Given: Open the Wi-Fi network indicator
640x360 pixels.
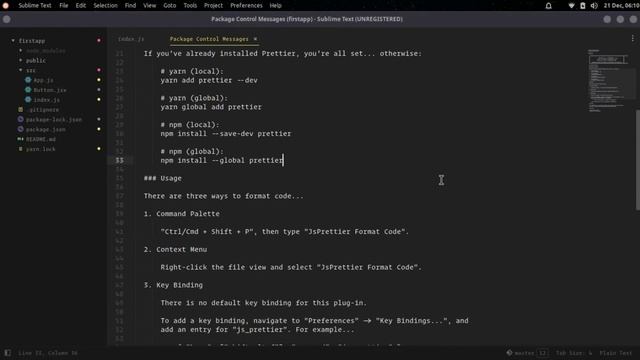Looking at the screenshot, I should point(571,6).
